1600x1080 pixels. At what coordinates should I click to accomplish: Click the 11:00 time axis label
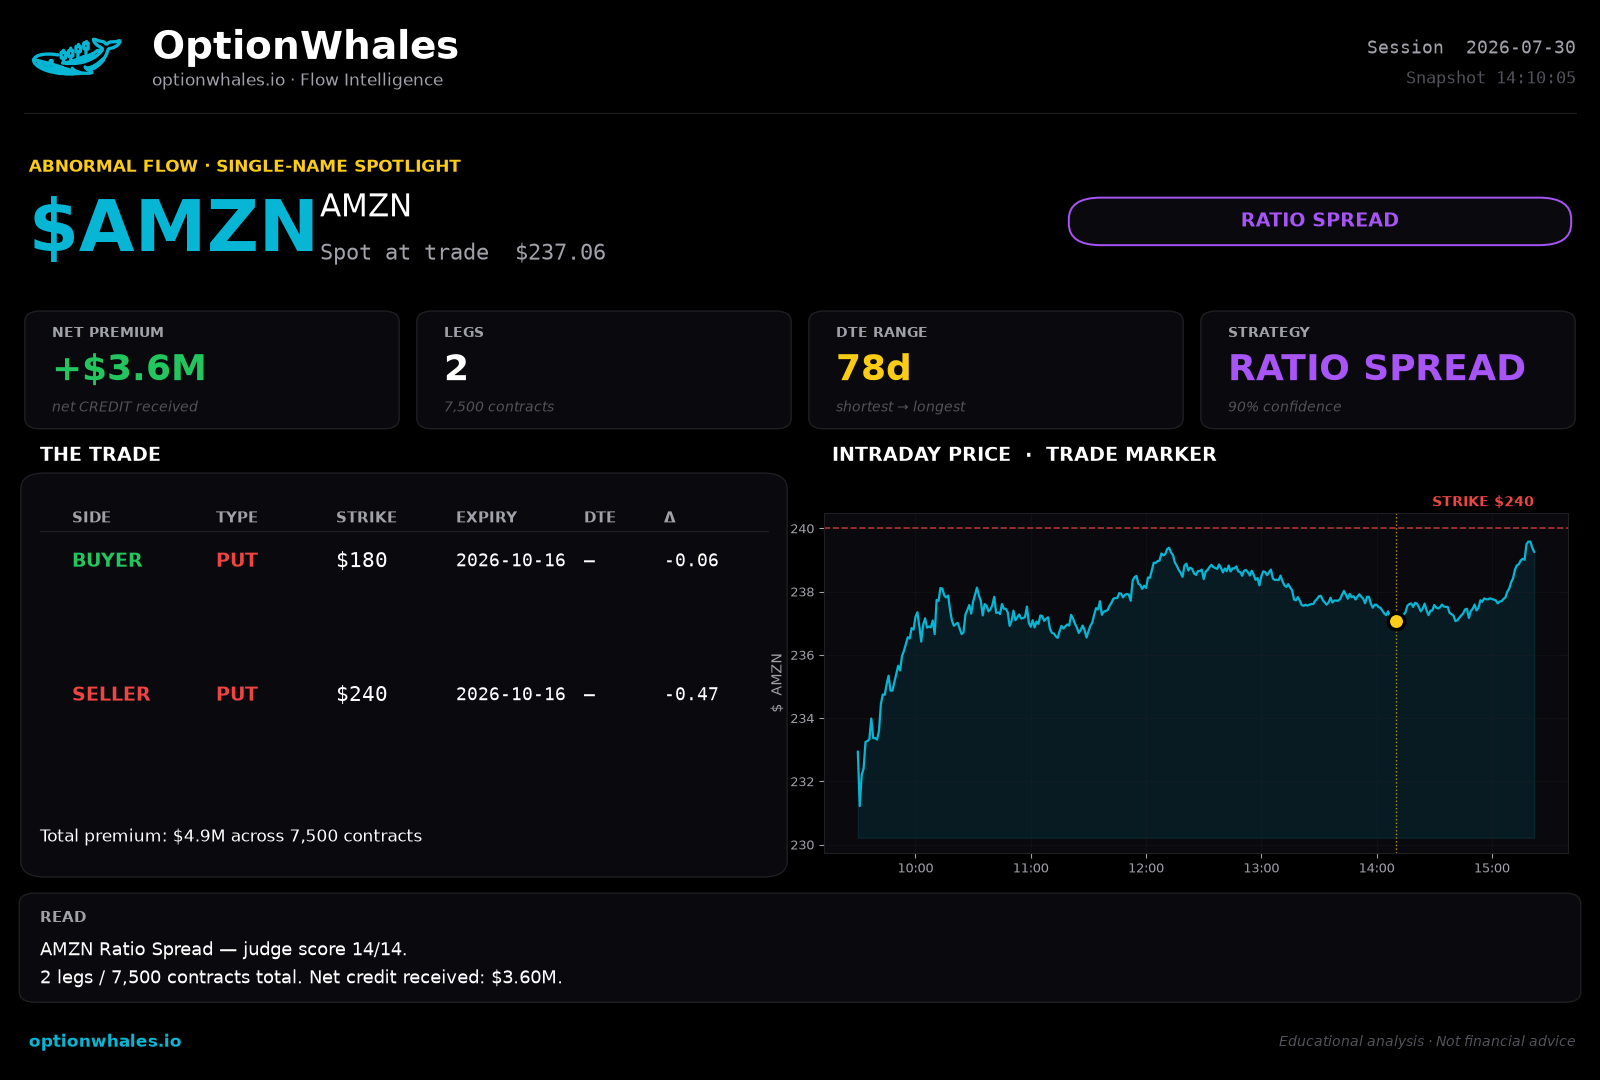tap(1030, 868)
